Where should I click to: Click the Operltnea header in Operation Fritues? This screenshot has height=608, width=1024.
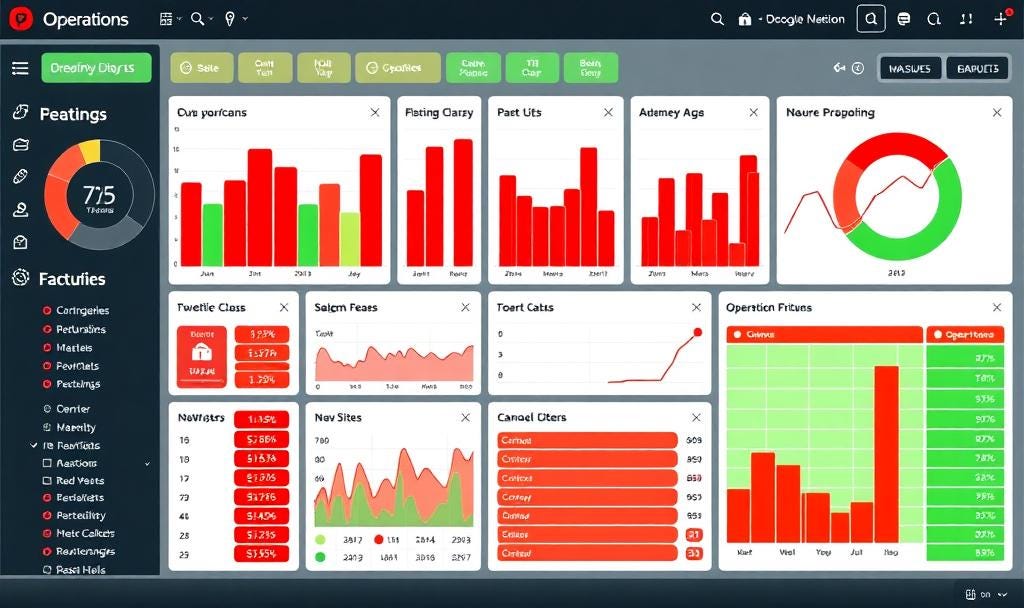click(x=965, y=334)
